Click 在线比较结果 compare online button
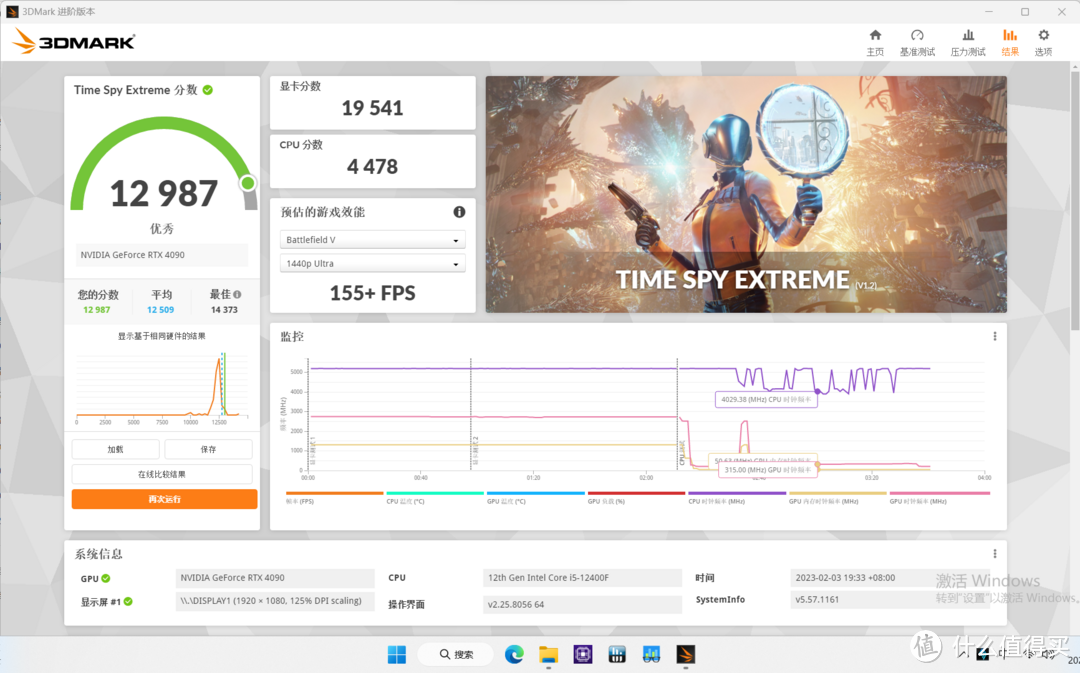1080x673 pixels. [x=162, y=474]
